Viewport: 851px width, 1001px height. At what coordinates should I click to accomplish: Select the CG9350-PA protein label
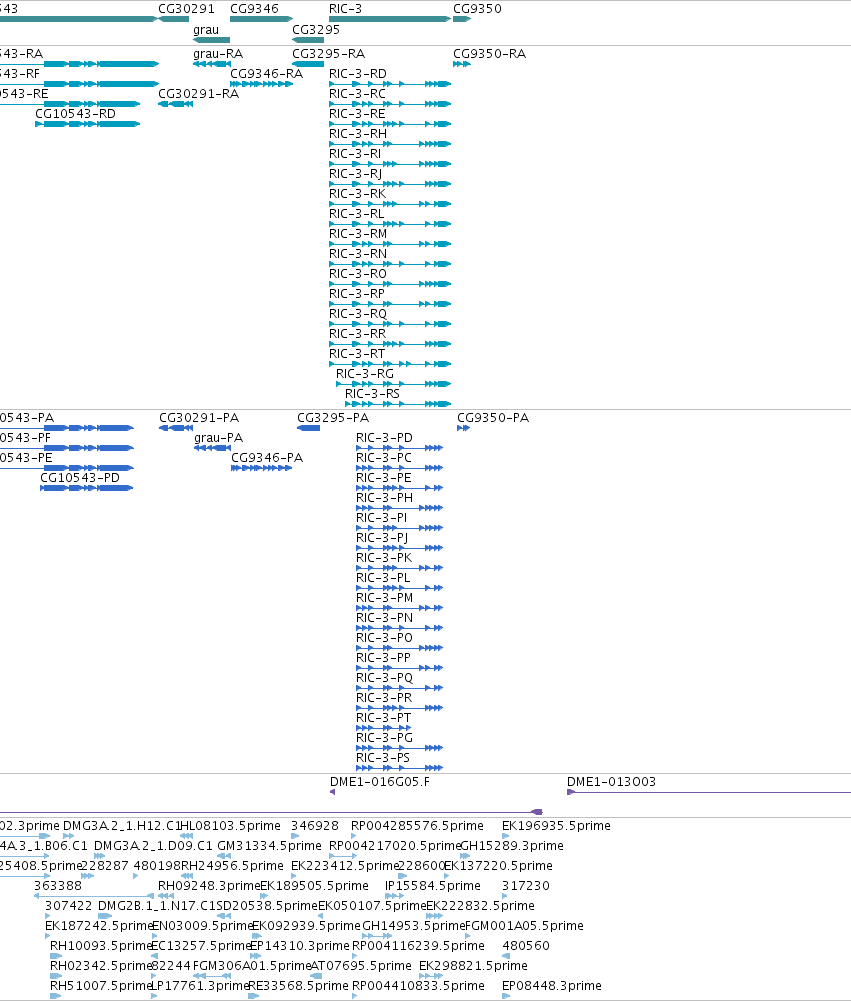click(x=493, y=418)
